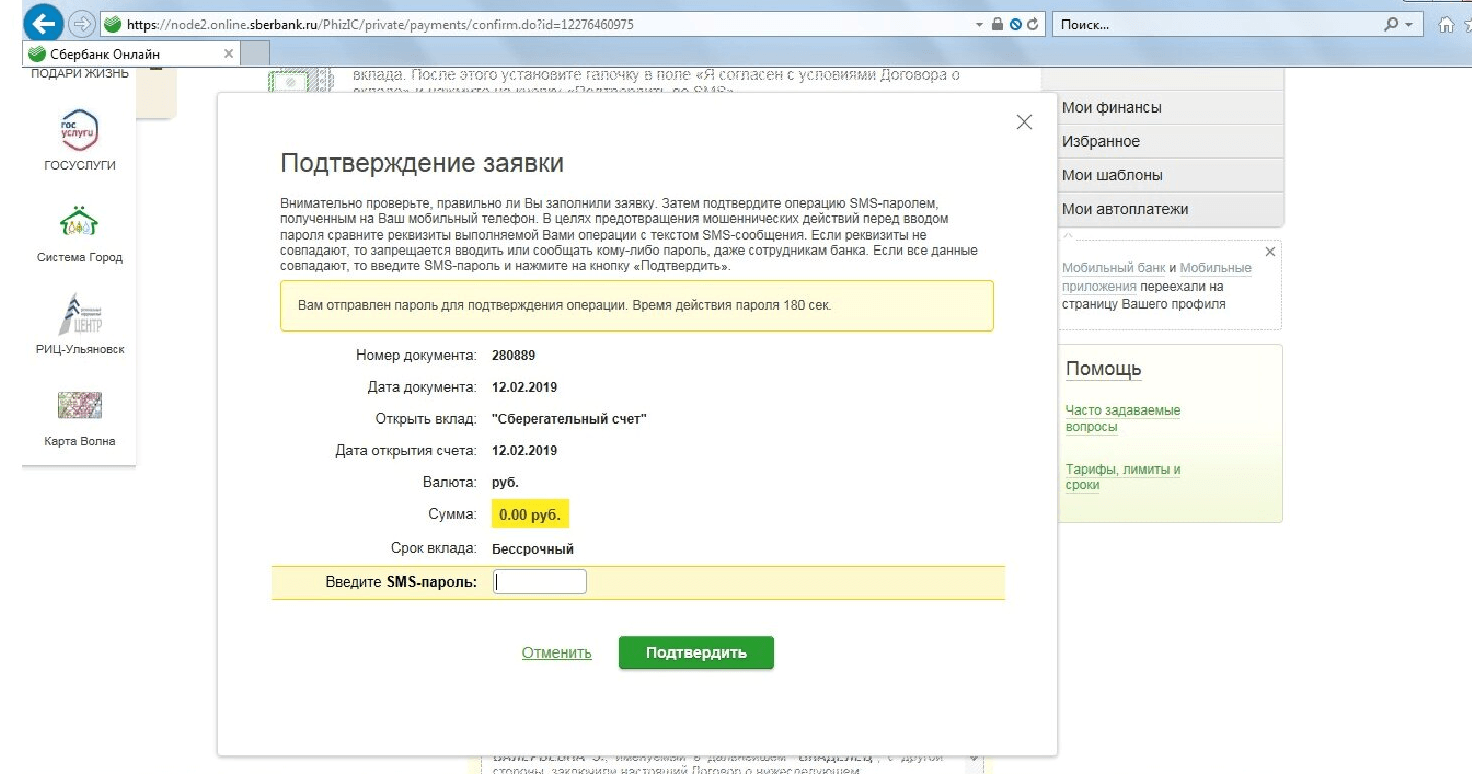Viewport: 1472px width, 774px height.
Task: Click the Подтверждение заявки heading
Action: (x=421, y=163)
